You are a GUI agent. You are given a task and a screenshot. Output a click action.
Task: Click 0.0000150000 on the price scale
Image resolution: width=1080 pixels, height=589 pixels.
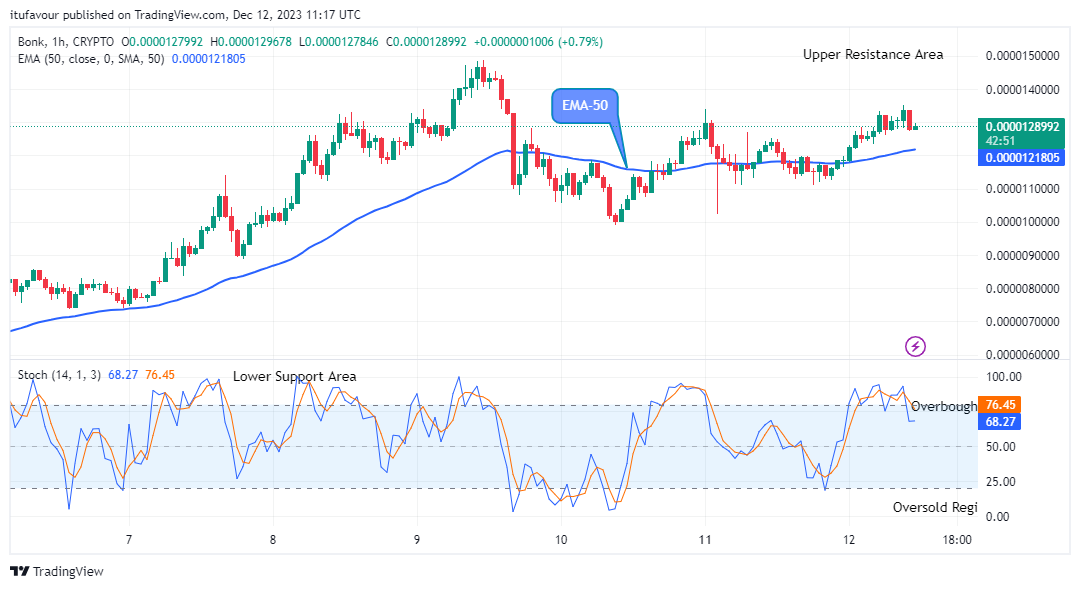(1023, 56)
